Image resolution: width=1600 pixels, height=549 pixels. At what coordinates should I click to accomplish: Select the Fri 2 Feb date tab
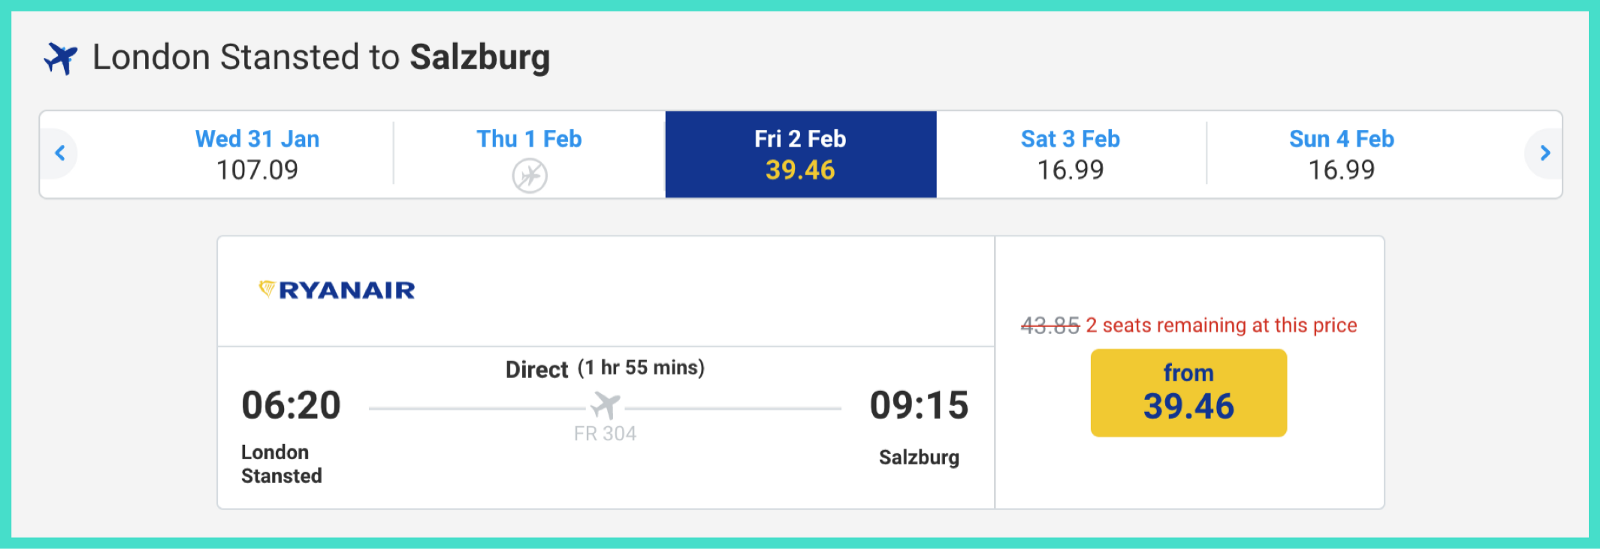801,154
